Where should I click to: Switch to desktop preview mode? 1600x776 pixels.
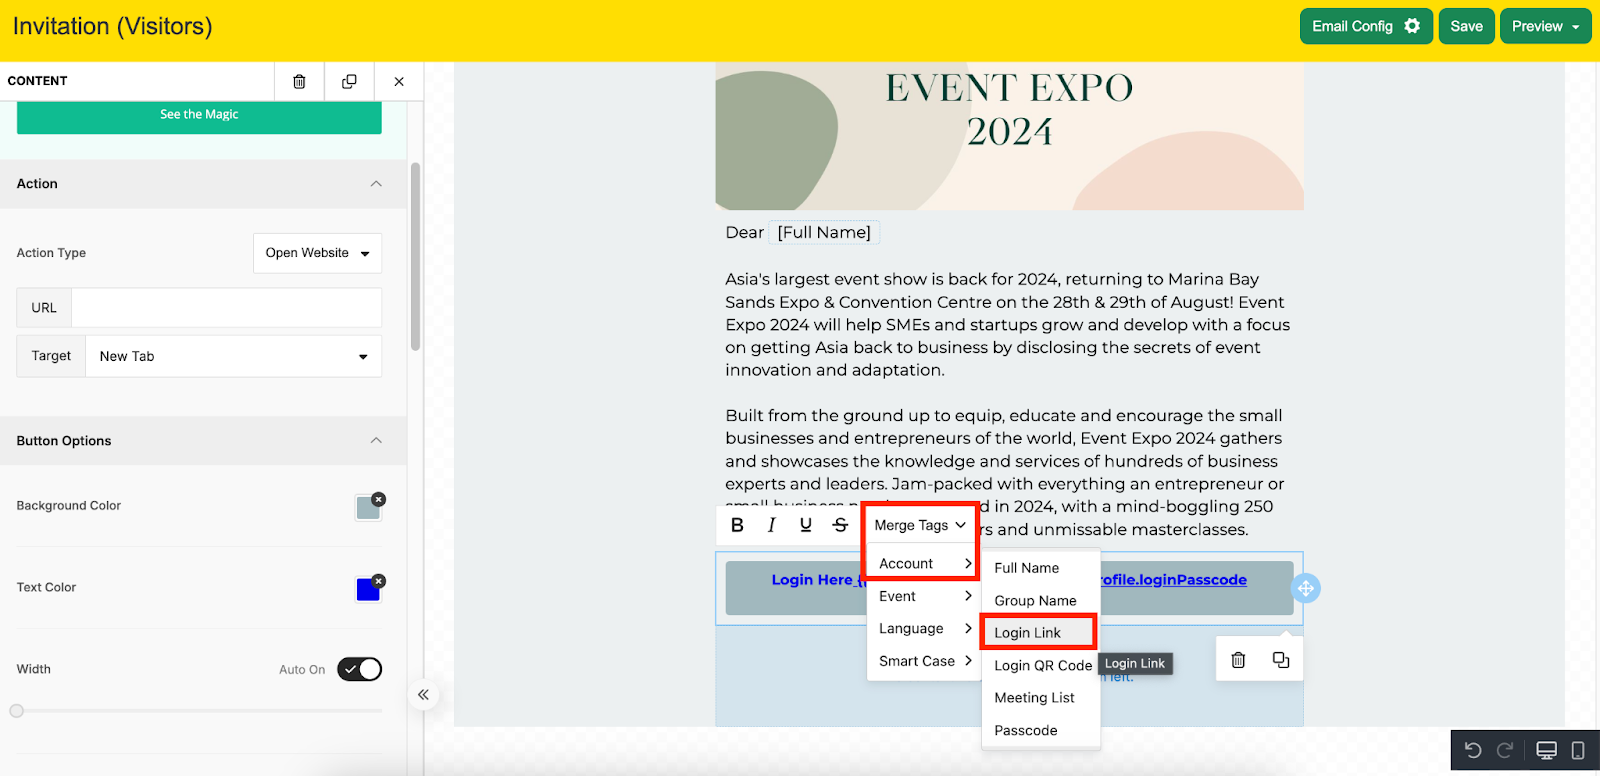(x=1546, y=751)
